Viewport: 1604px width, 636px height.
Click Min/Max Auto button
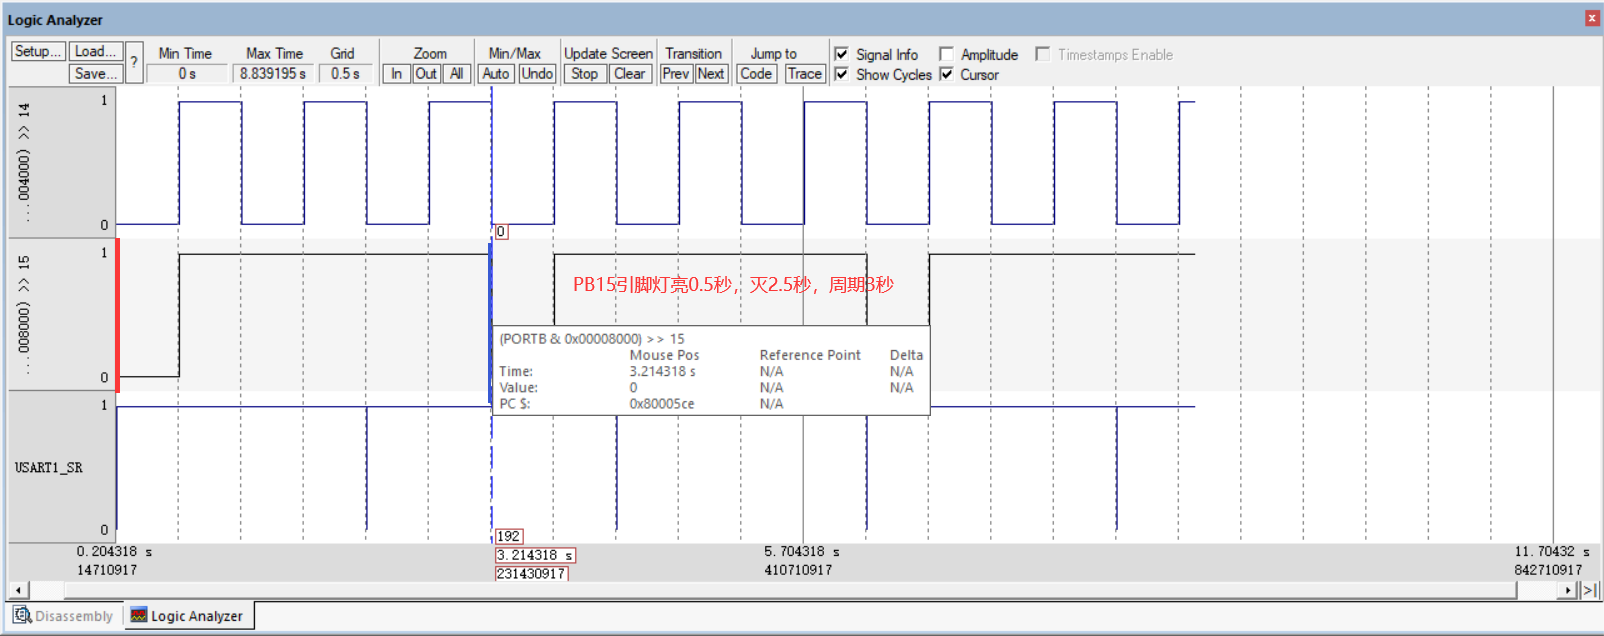point(496,74)
